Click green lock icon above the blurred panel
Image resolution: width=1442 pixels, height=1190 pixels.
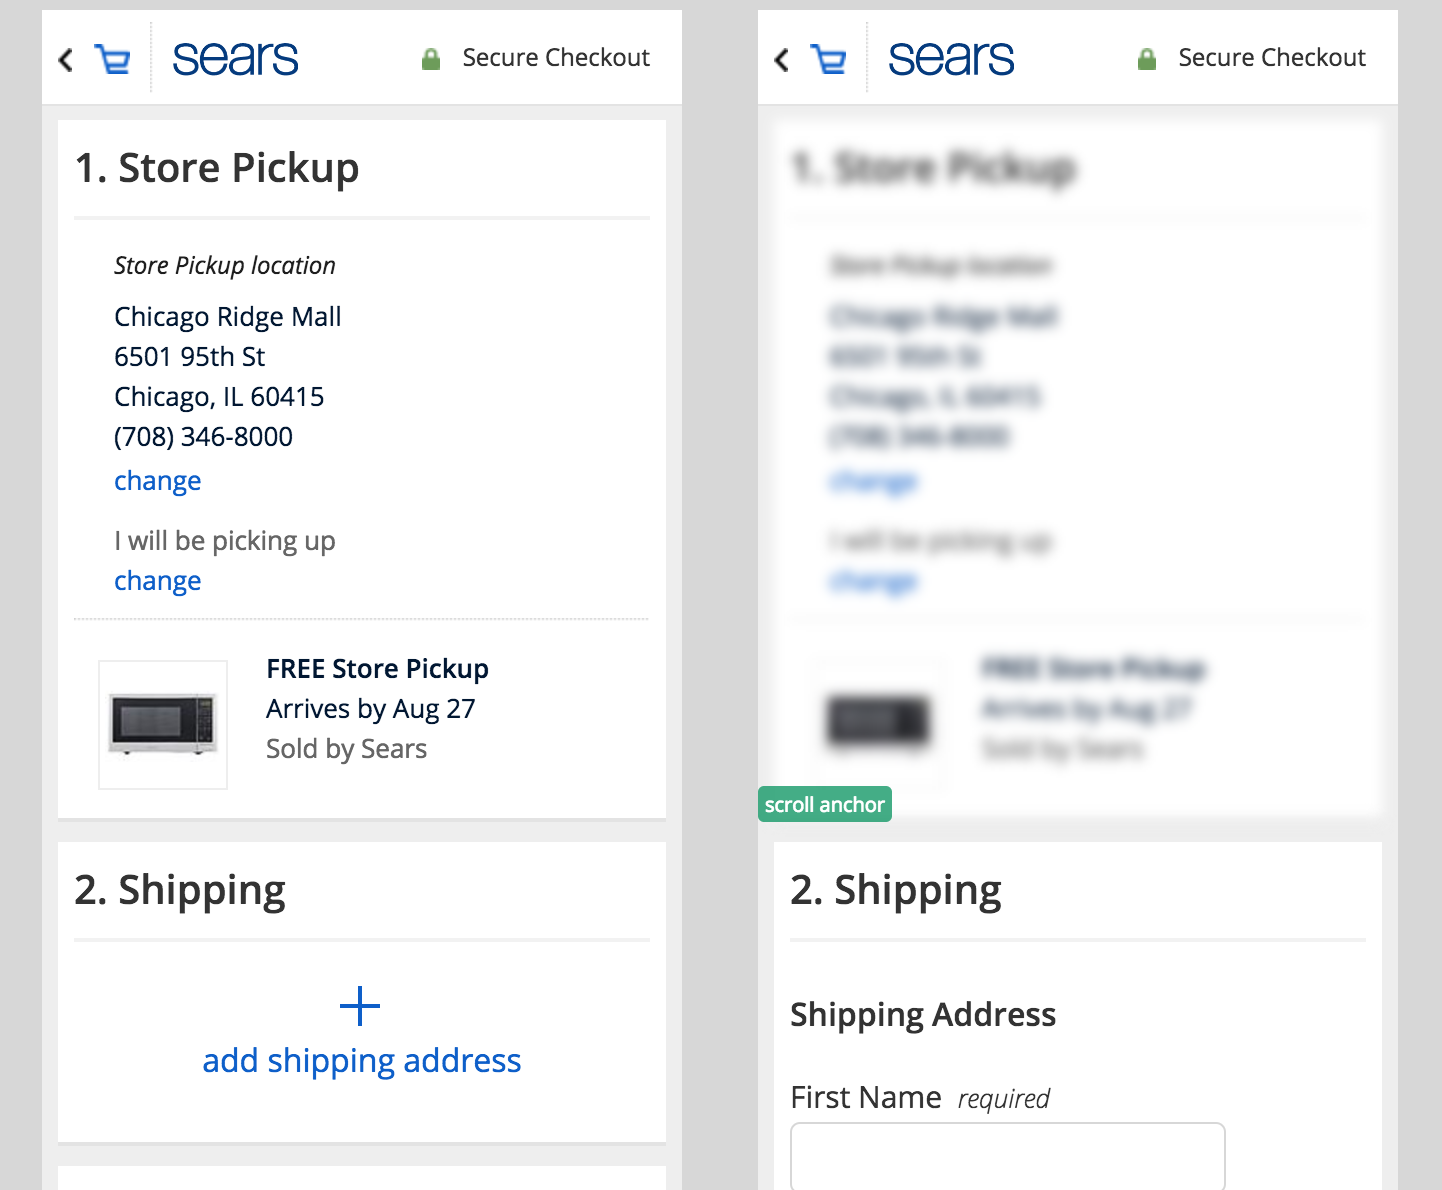(1147, 59)
